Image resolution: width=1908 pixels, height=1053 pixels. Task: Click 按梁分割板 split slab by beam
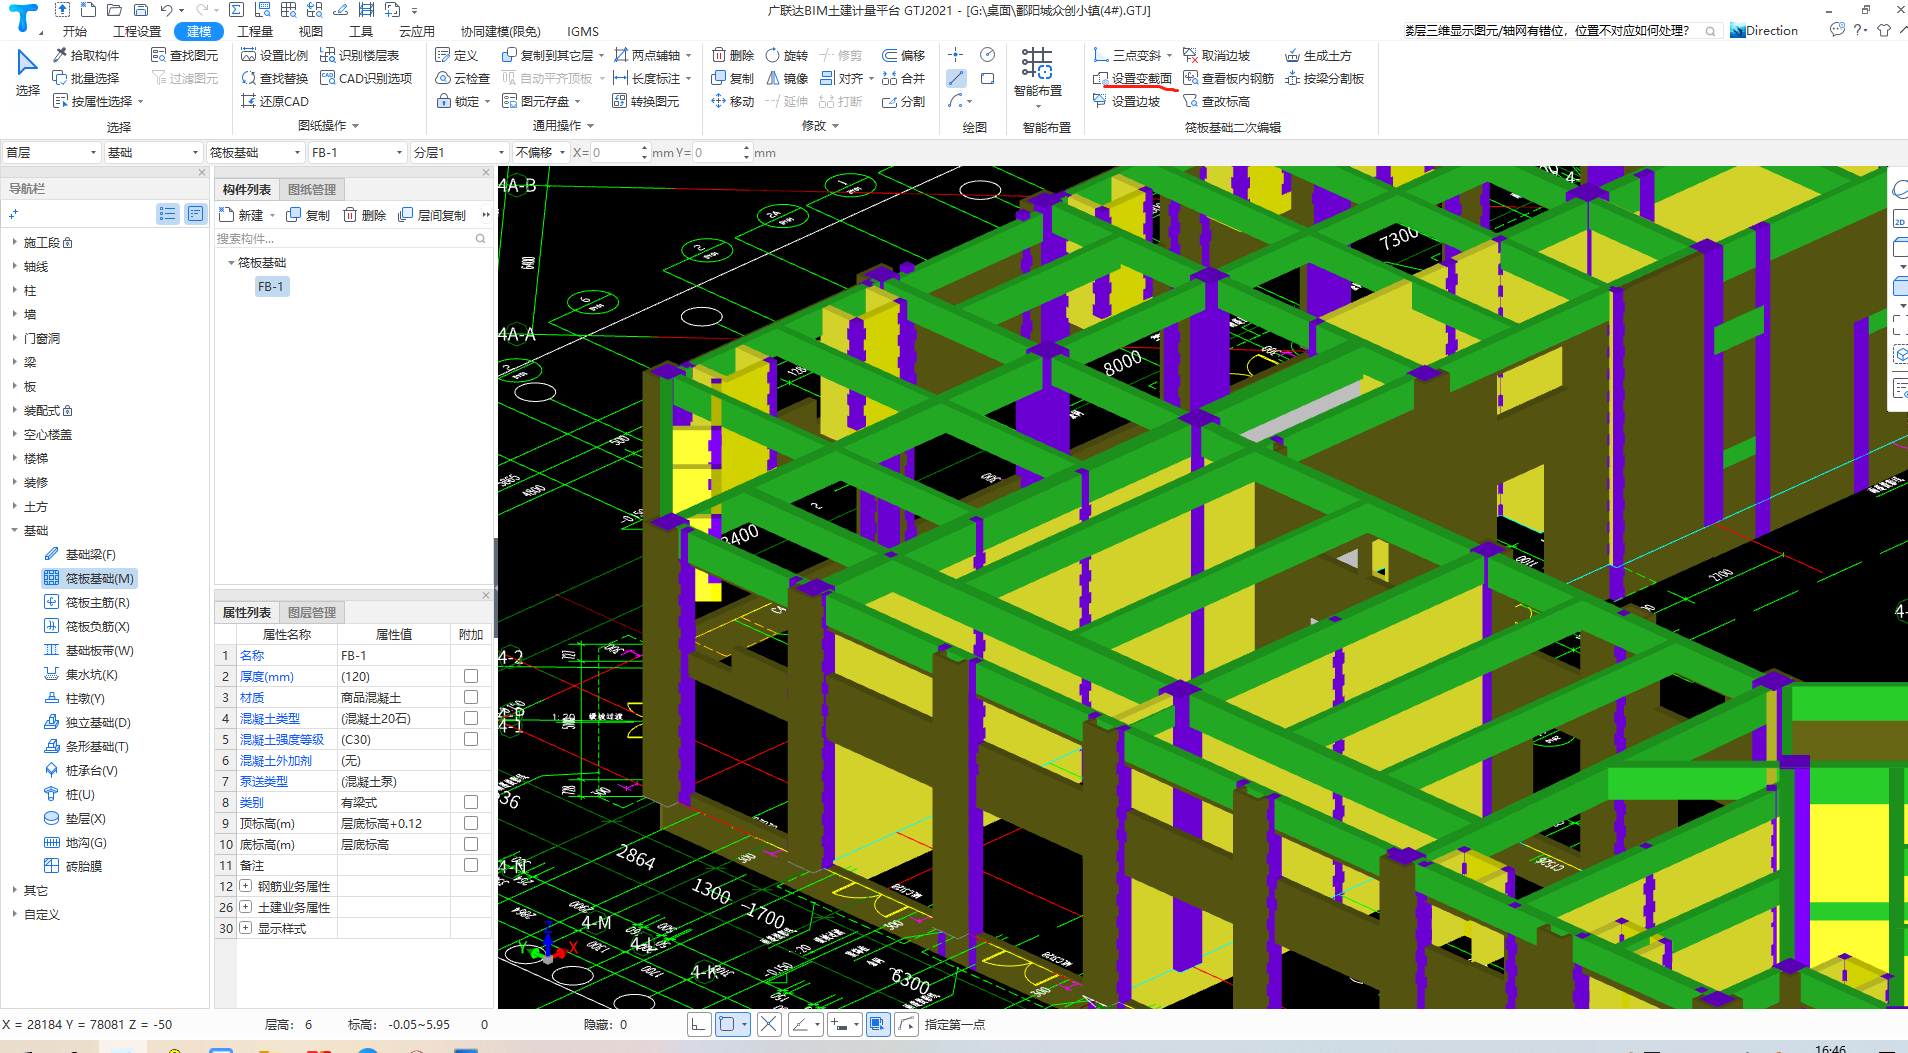click(1325, 78)
